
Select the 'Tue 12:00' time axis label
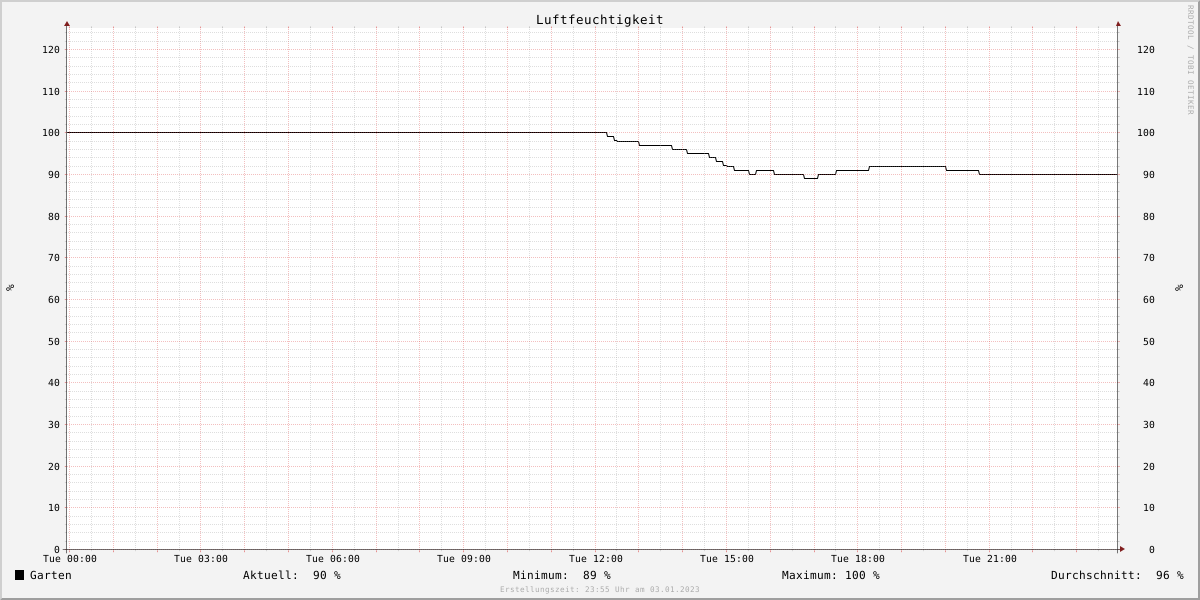pos(596,559)
